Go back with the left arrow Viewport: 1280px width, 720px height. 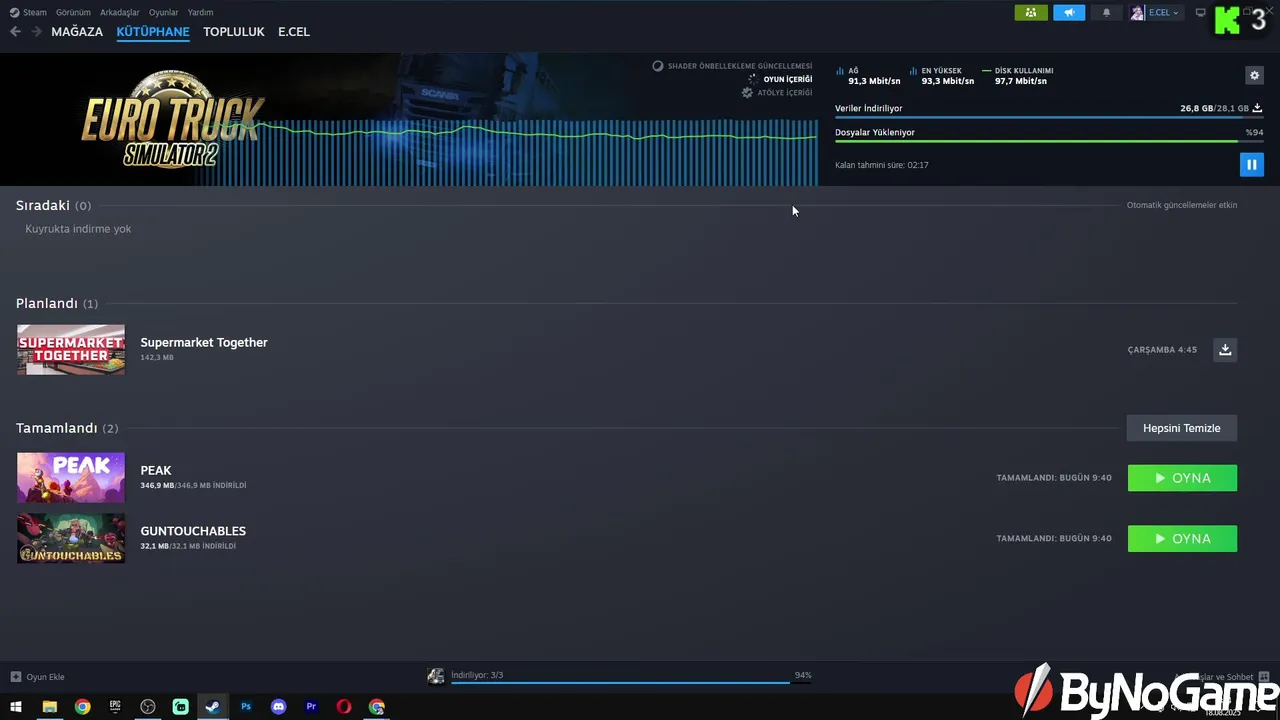click(x=15, y=32)
